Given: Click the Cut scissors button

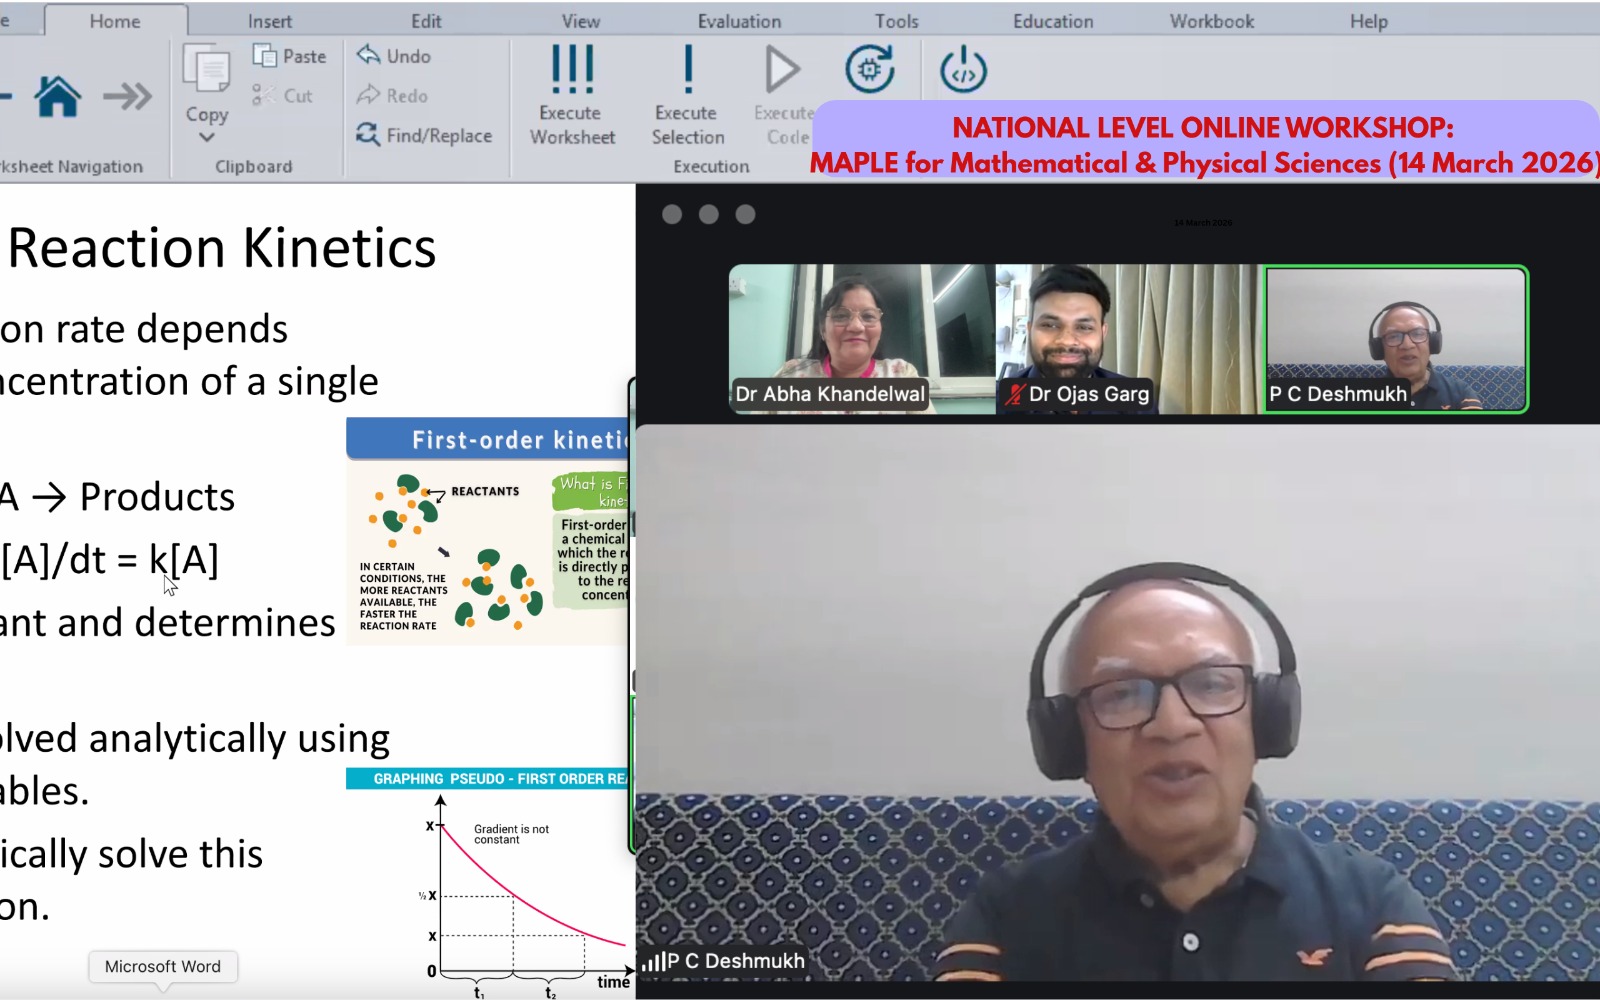Looking at the screenshot, I should (283, 96).
